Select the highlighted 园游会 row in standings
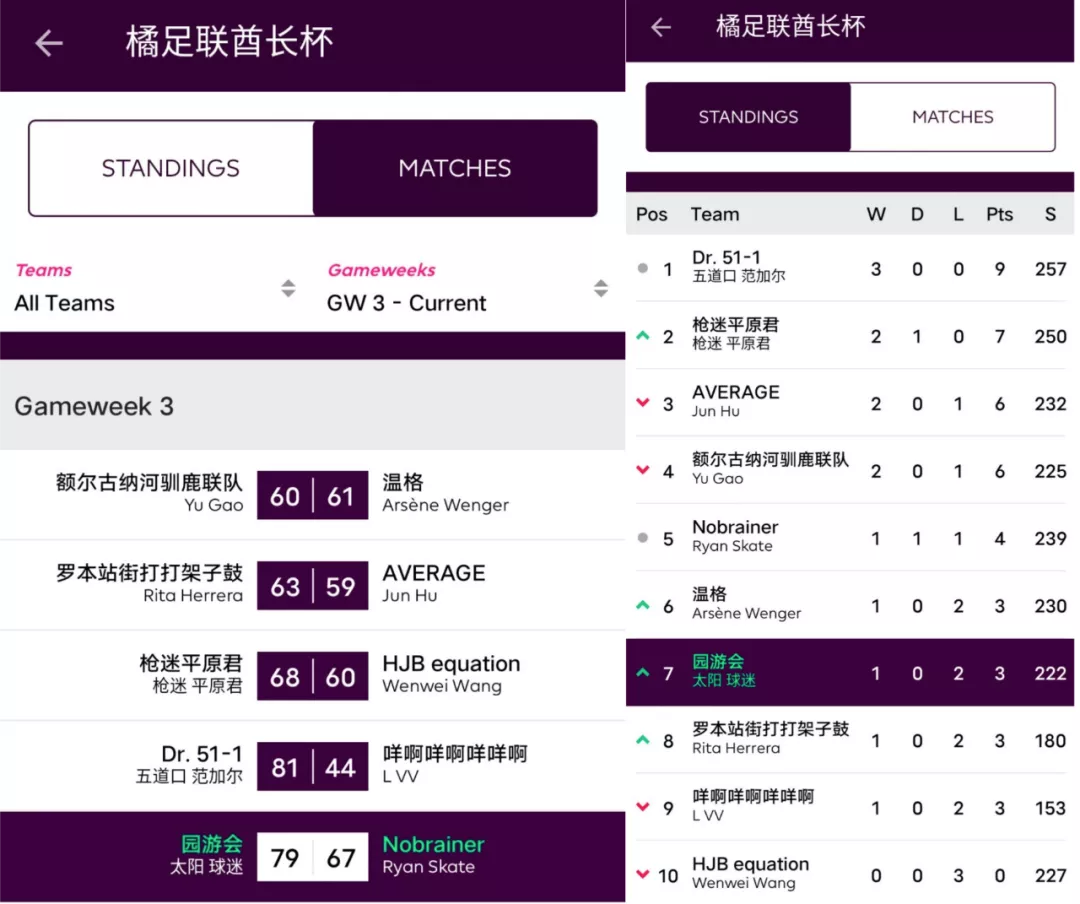This screenshot has height=904, width=1080. click(x=850, y=673)
